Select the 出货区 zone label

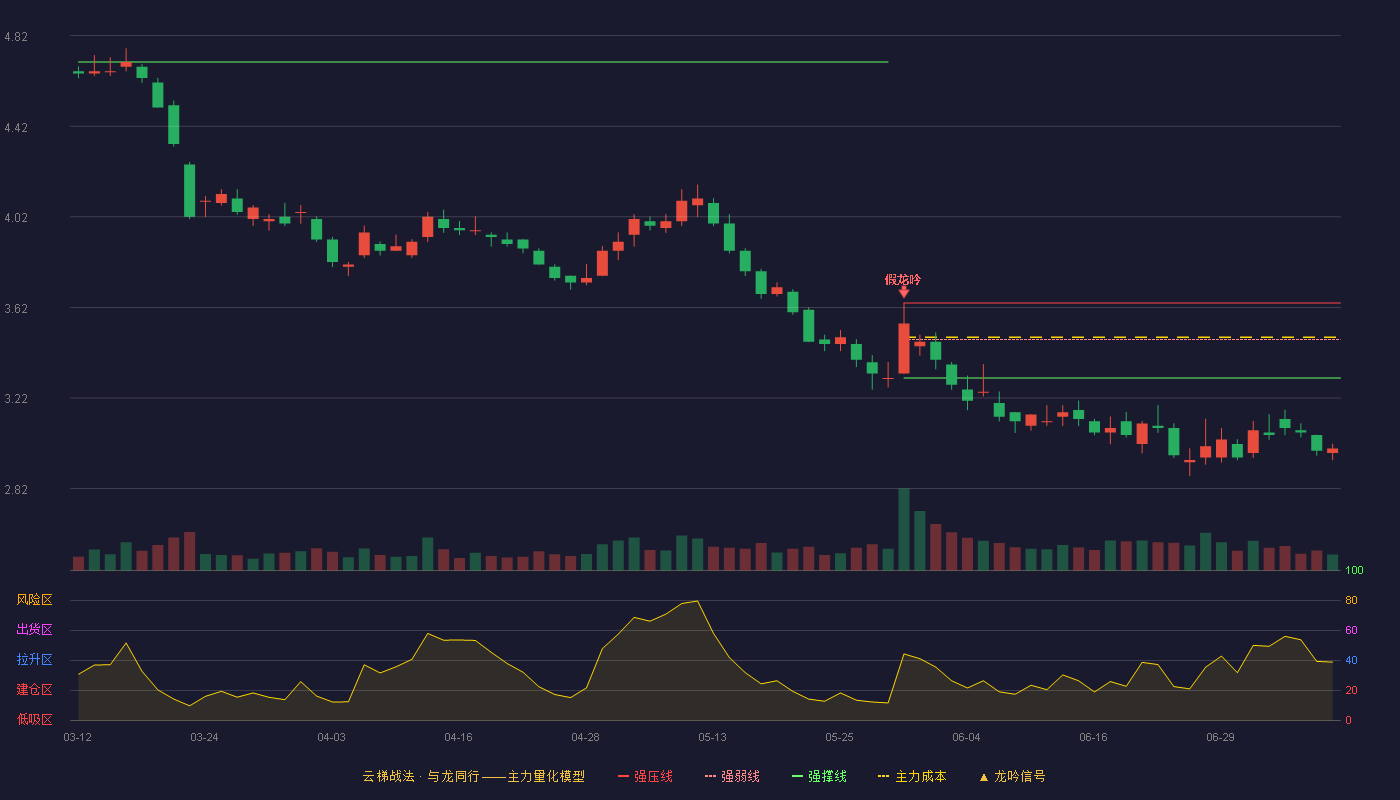34,630
